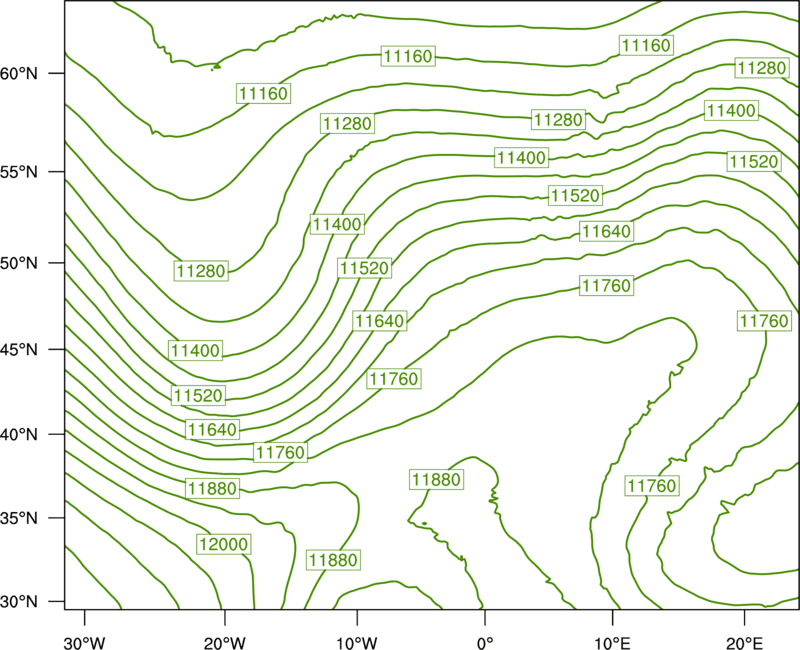Click the 30°N latitude axis label
800x650 pixels.
coord(19,602)
